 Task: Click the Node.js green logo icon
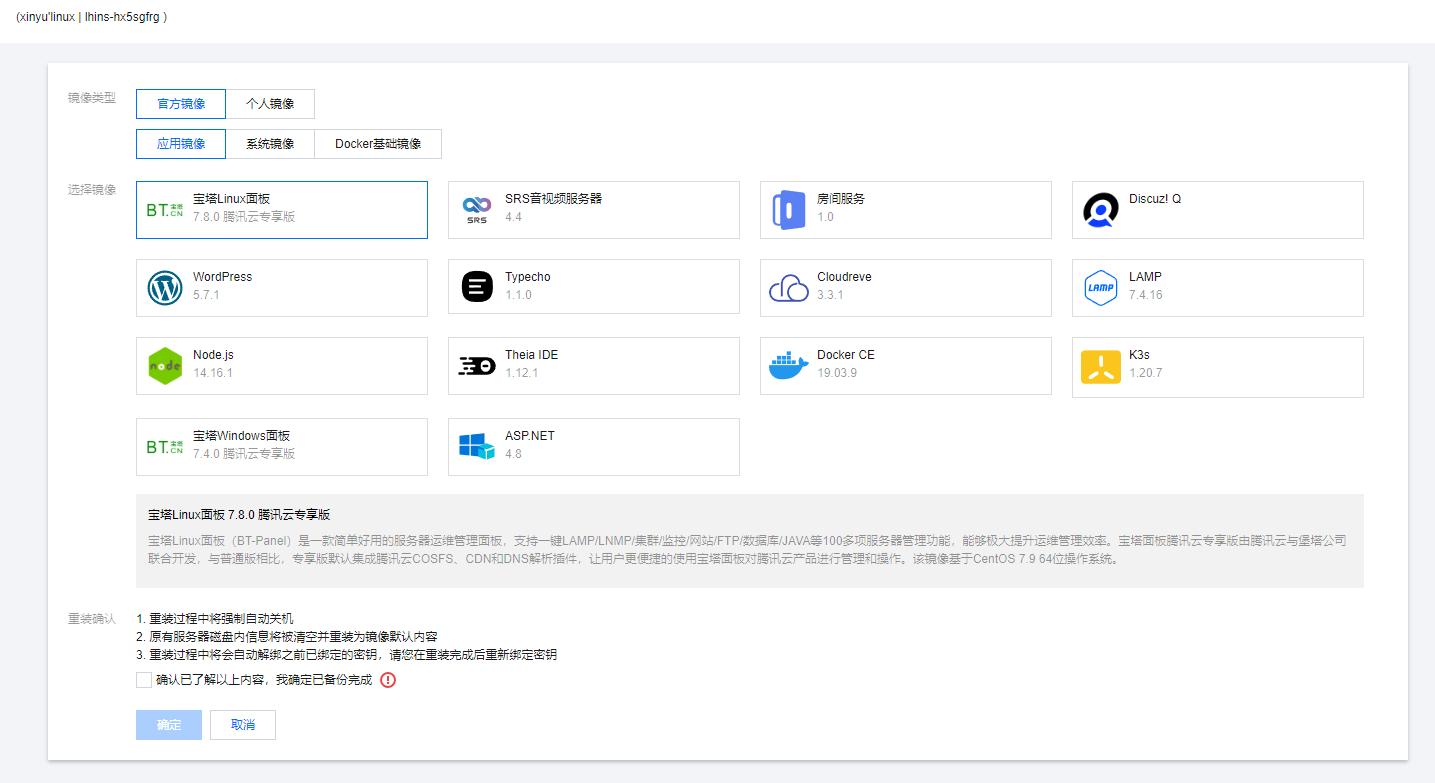[x=165, y=366]
